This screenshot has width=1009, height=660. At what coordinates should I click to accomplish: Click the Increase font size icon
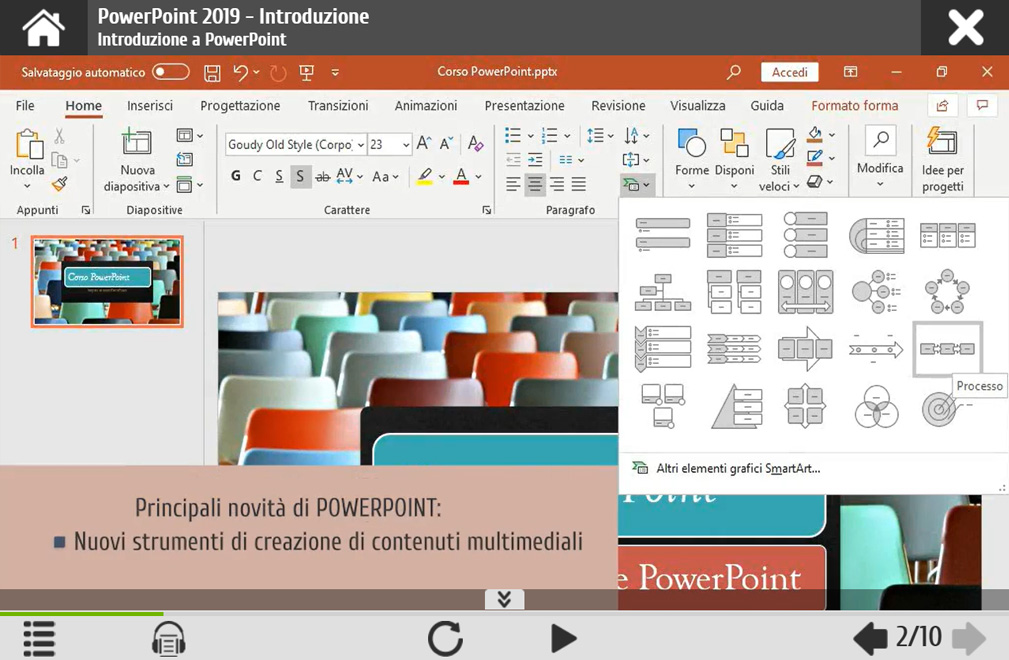point(423,143)
